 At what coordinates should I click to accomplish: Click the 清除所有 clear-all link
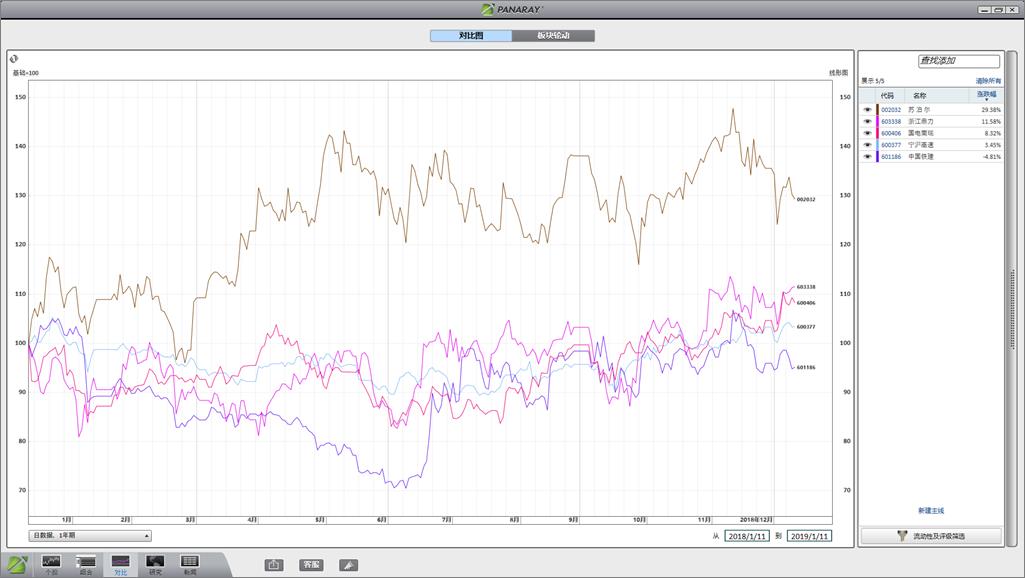[x=988, y=81]
